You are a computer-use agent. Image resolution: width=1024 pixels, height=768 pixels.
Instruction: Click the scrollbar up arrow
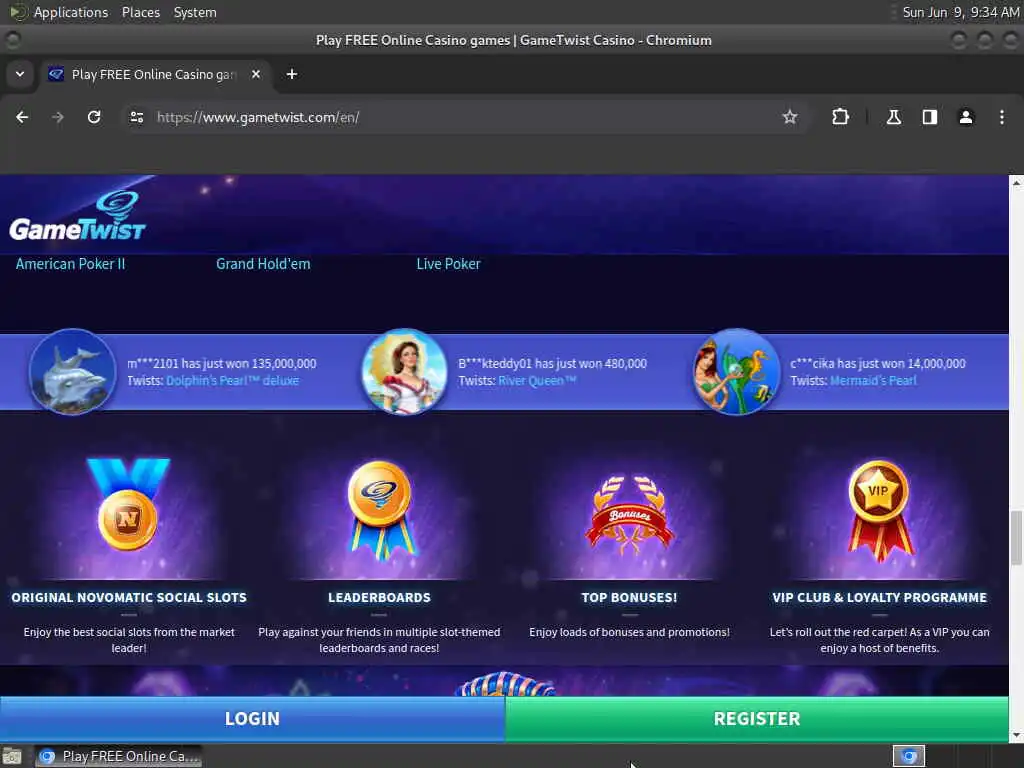pos(1016,184)
